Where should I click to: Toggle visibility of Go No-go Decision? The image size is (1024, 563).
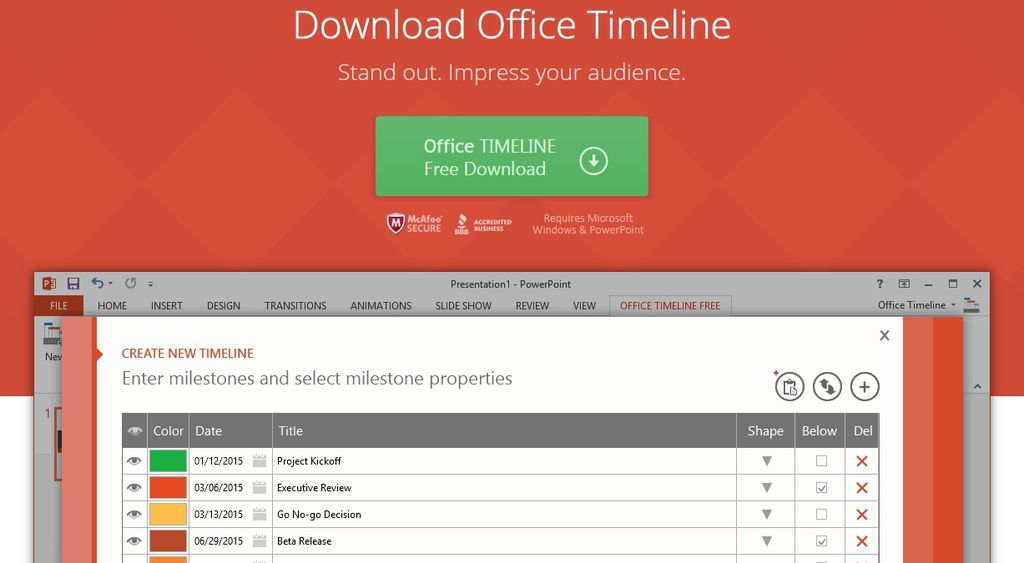pos(134,515)
